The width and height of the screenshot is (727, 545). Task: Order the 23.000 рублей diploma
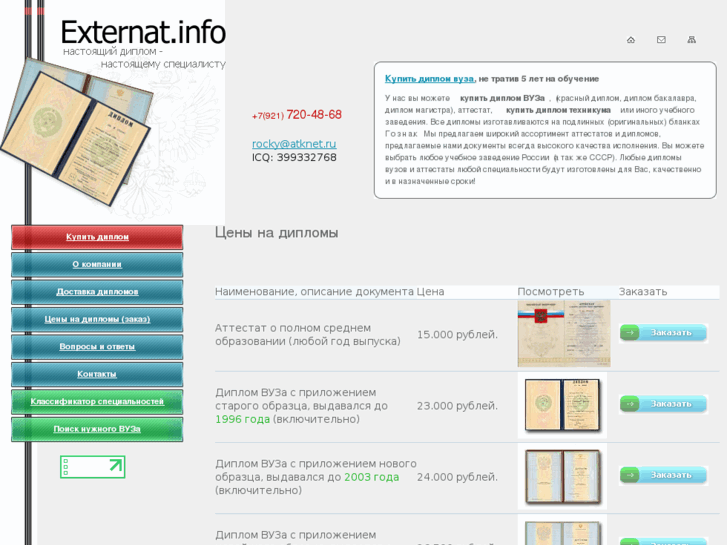click(x=663, y=404)
